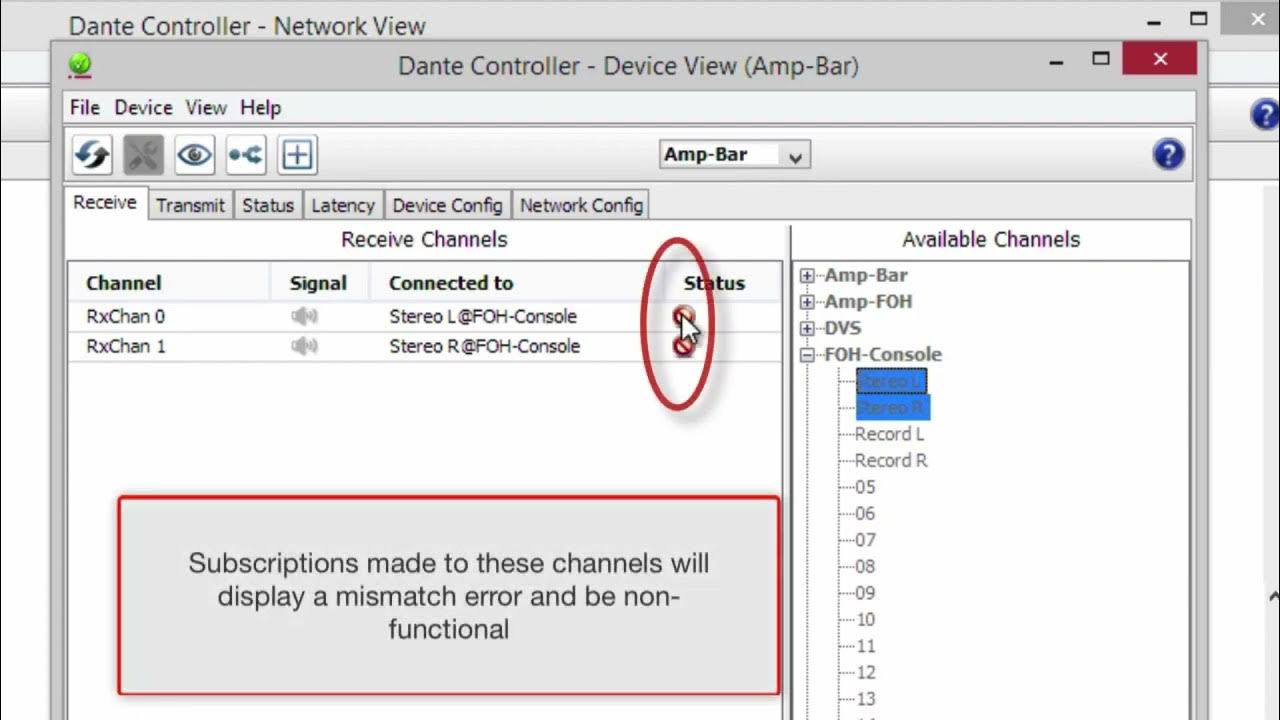
Task: Minimize the Device View window
Action: tap(1056, 60)
